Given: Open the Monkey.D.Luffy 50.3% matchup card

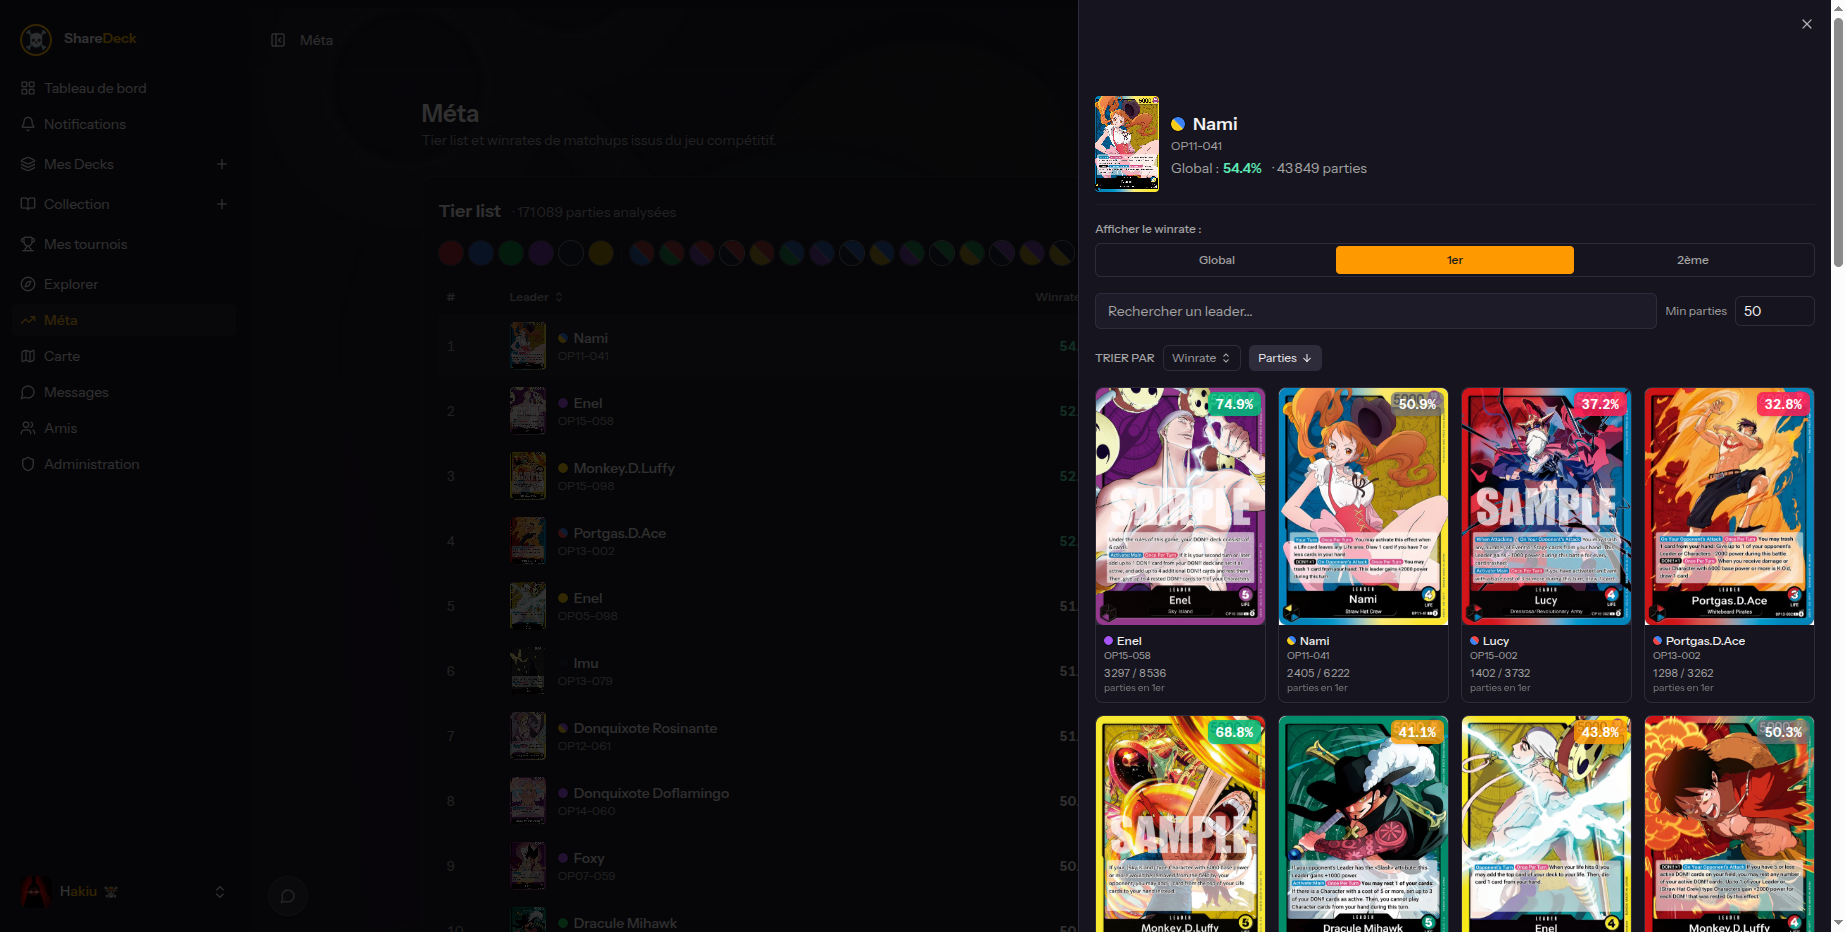Looking at the screenshot, I should pyautogui.click(x=1729, y=824).
